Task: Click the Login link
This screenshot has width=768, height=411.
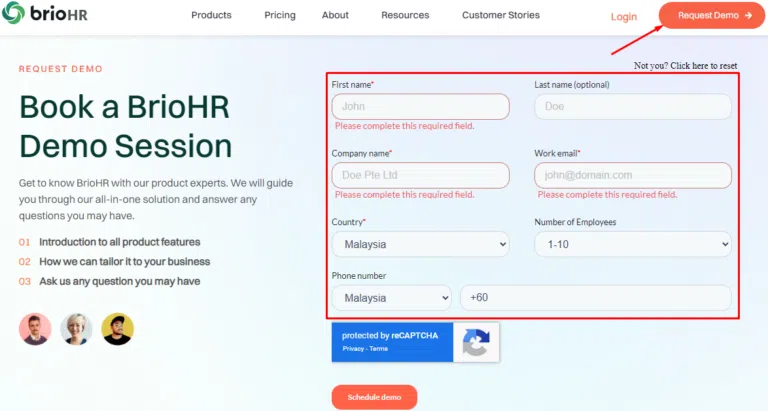Action: click(624, 17)
